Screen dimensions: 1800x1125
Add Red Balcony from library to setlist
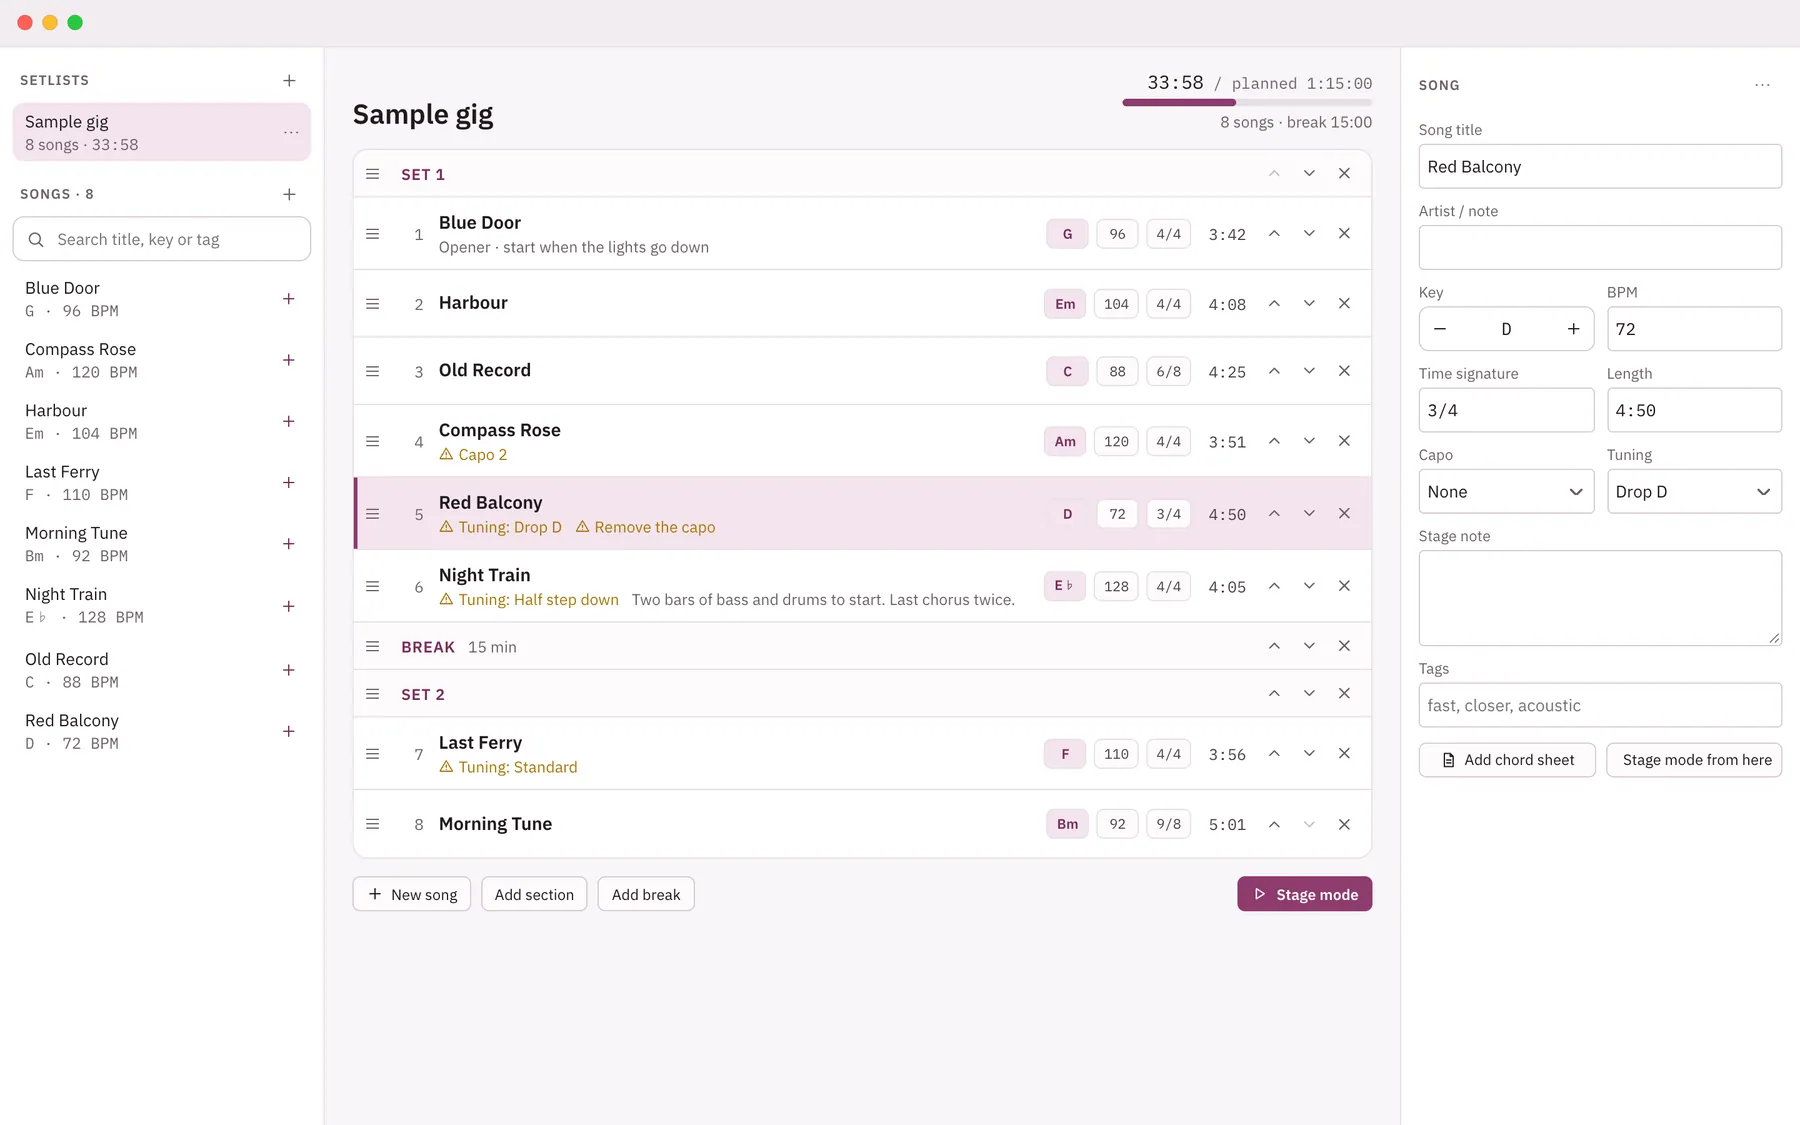[288, 731]
